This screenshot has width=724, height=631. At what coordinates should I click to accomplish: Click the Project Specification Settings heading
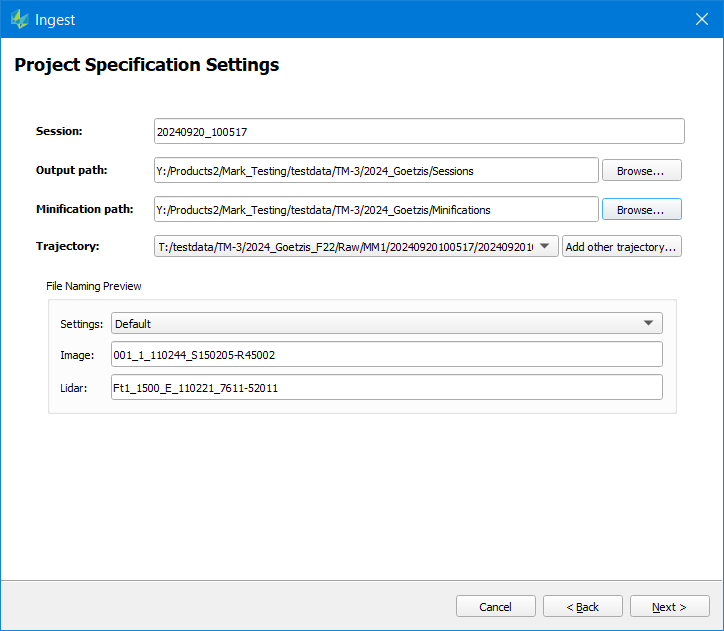pyautogui.click(x=146, y=66)
